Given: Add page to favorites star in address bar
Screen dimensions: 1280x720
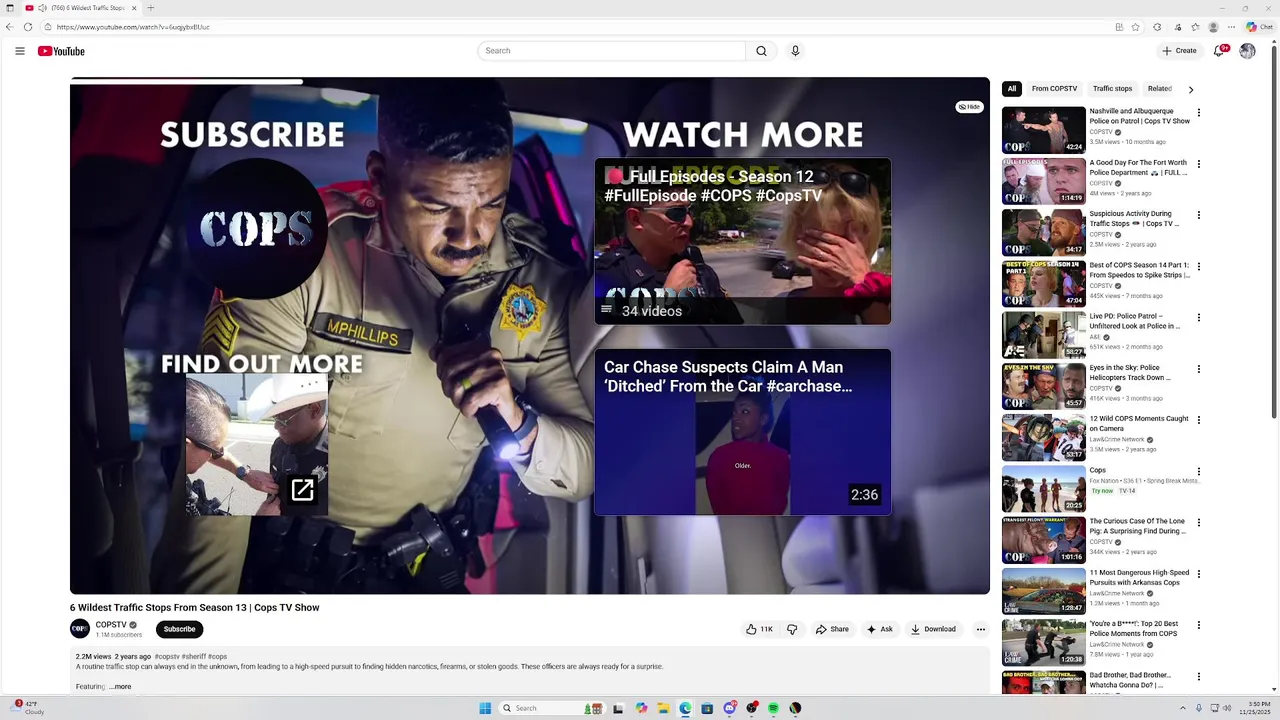Looking at the screenshot, I should point(1135,27).
